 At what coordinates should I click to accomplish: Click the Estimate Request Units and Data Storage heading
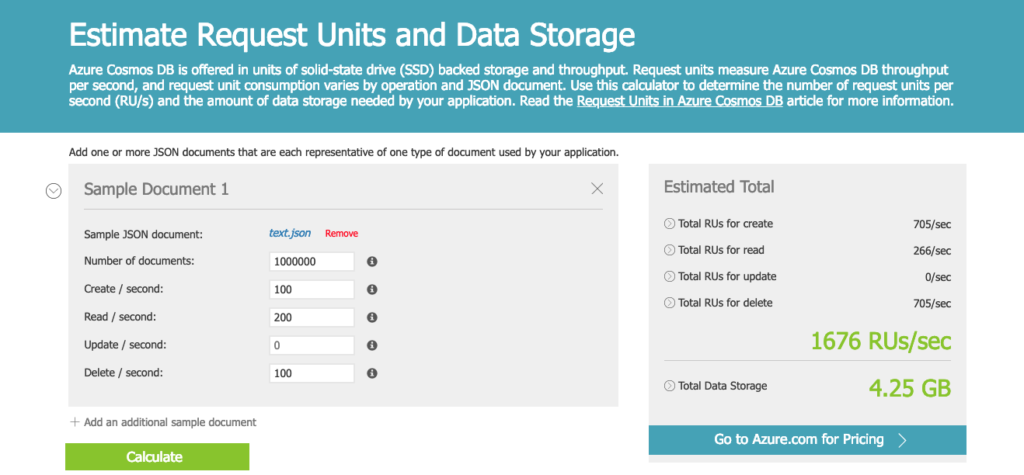(352, 35)
